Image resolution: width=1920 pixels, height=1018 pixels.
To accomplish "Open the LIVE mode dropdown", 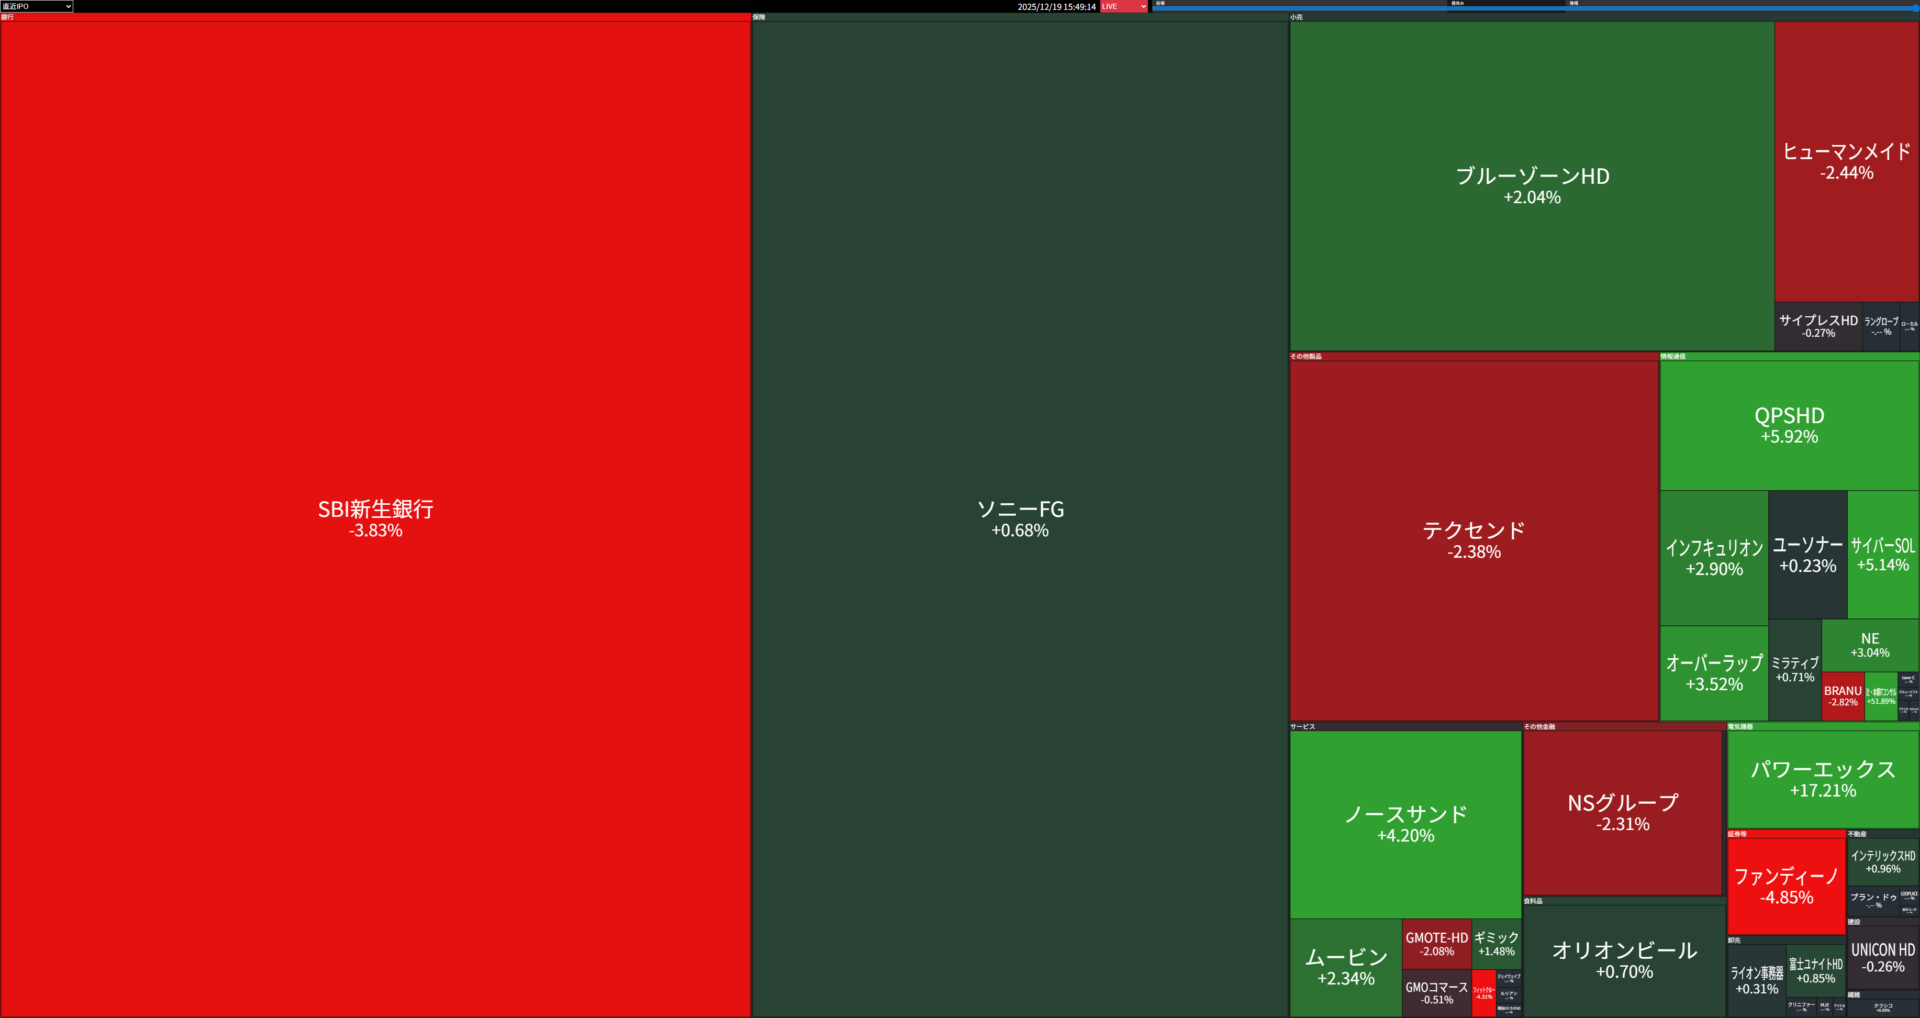I will 1124,6.
